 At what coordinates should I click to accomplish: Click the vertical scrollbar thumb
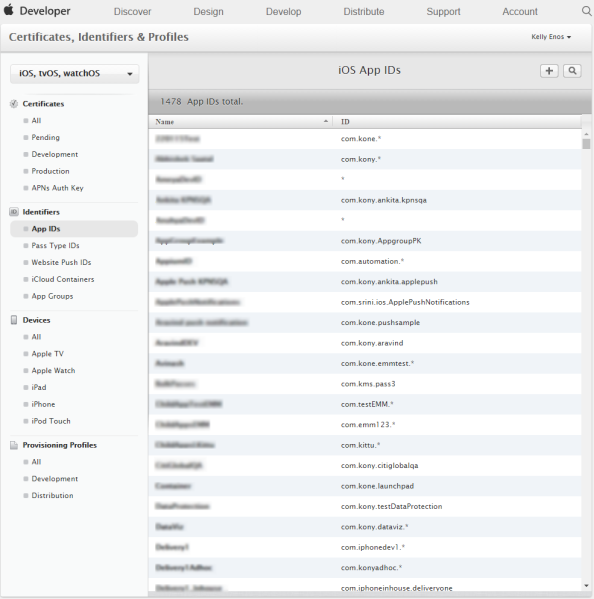(x=586, y=144)
